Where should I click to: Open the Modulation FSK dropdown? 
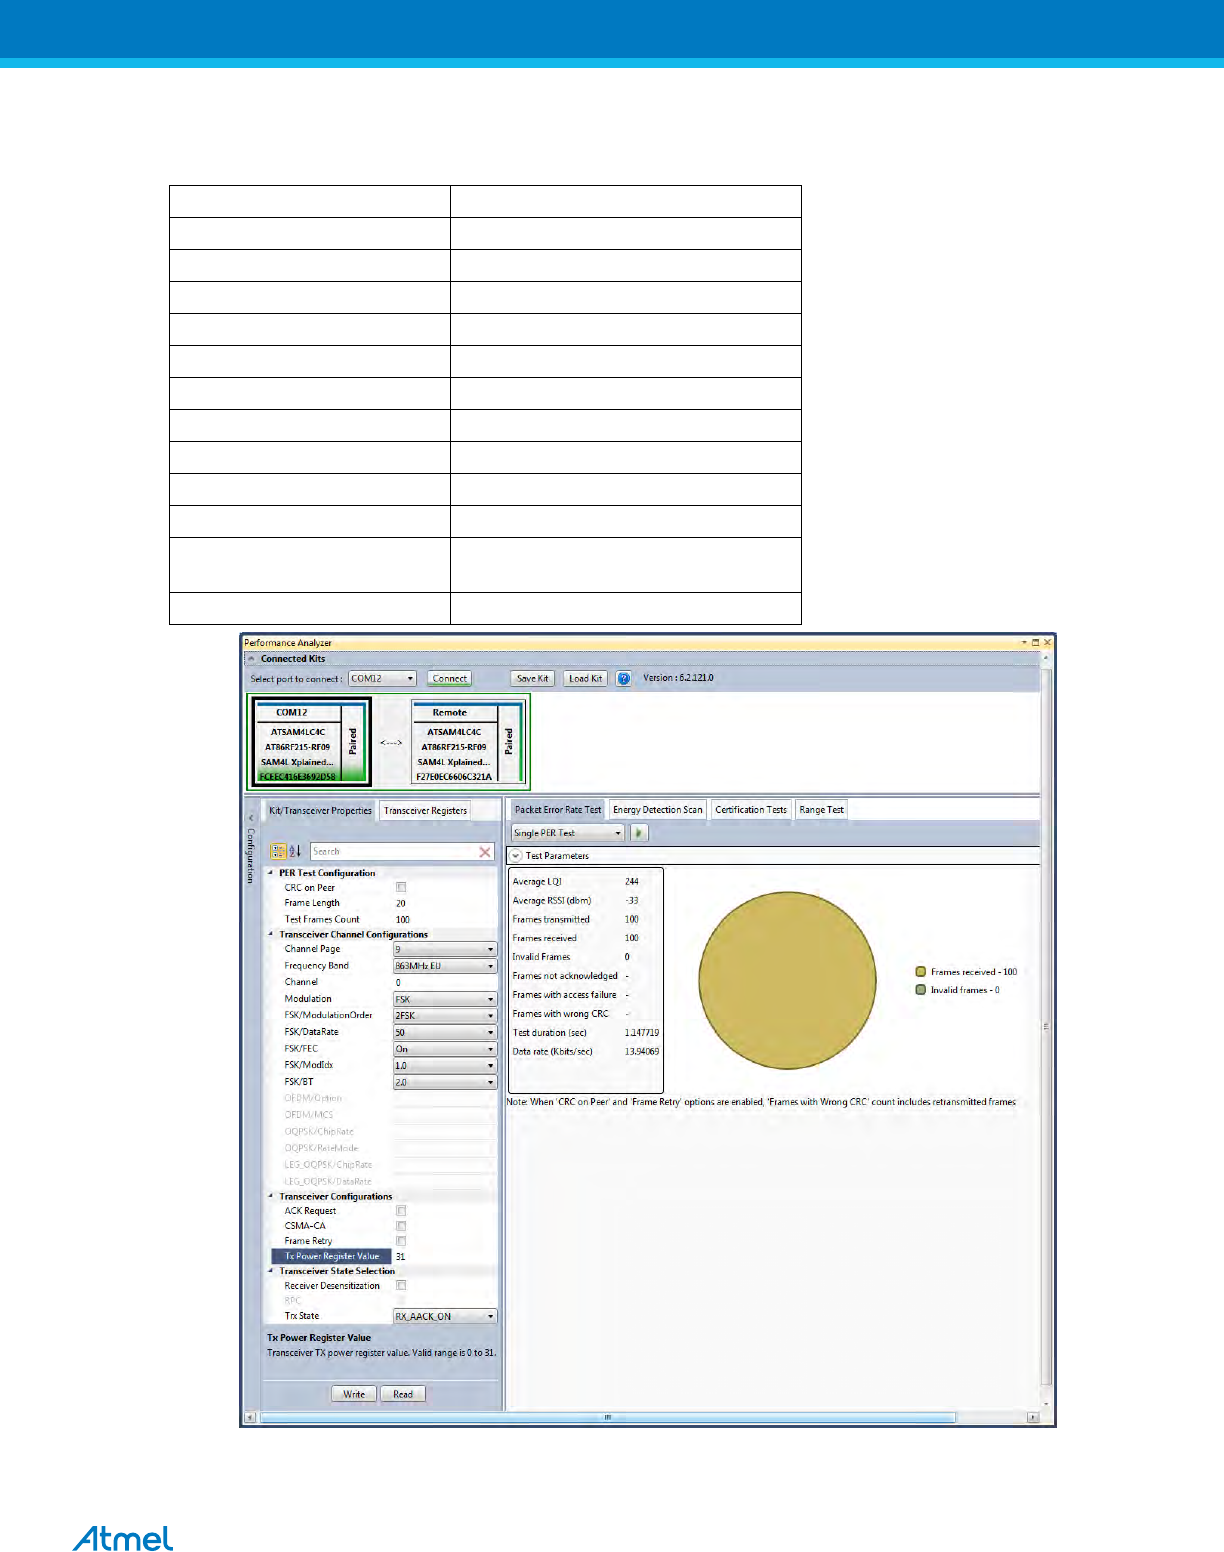click(x=445, y=999)
